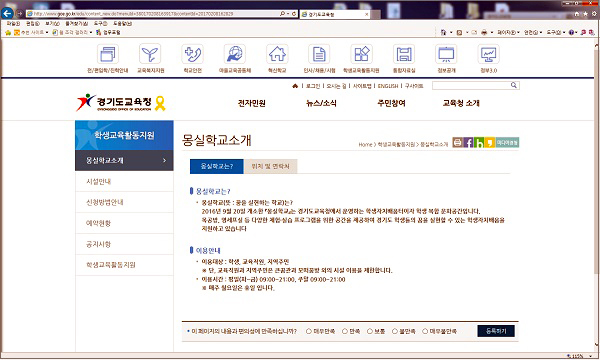This screenshot has width=600, height=360.
Task: Open the 정보공개 presentation board icon
Action: tap(446, 54)
